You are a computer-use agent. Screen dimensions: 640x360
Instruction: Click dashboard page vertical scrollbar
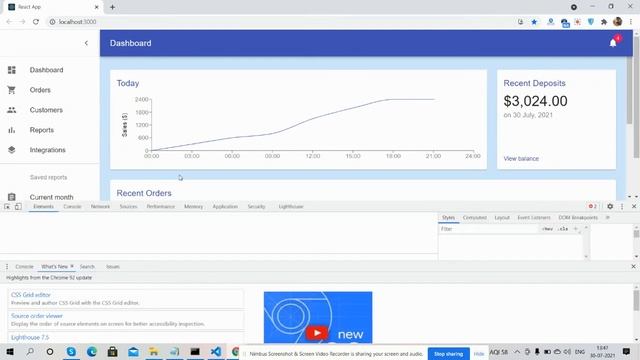pyautogui.click(x=636, y=98)
